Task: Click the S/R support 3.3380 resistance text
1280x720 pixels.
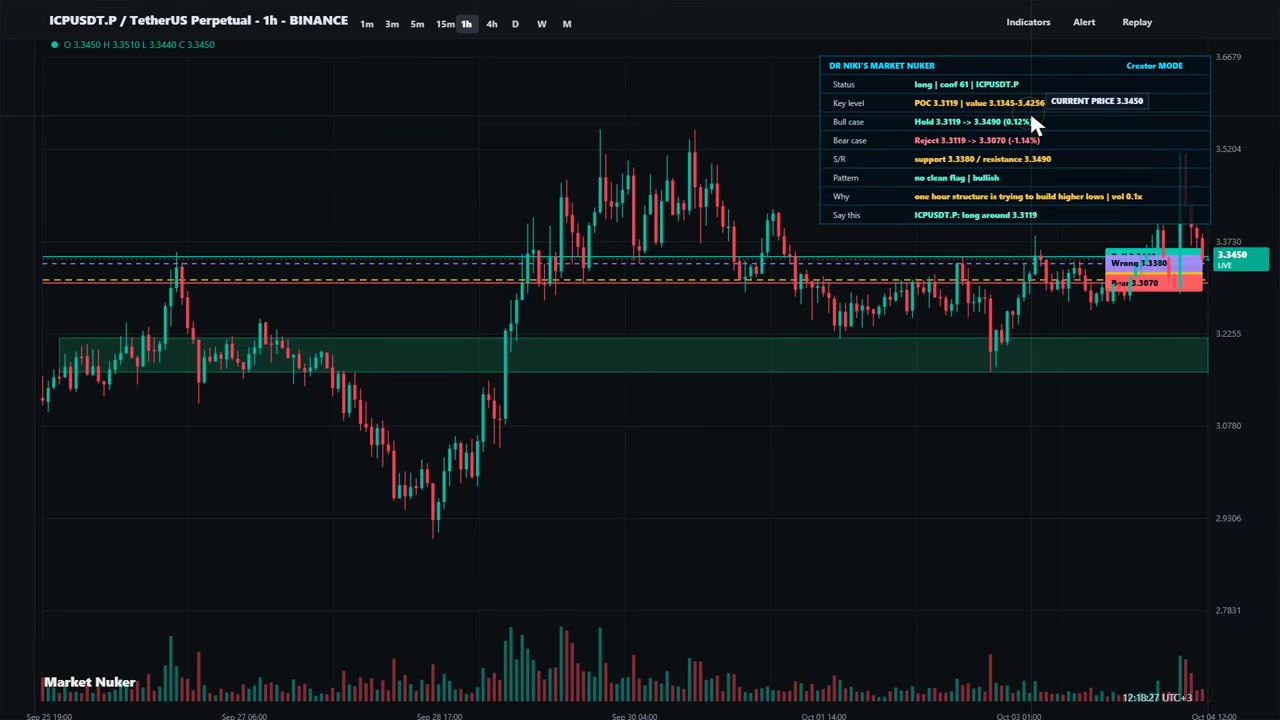Action: coord(982,159)
